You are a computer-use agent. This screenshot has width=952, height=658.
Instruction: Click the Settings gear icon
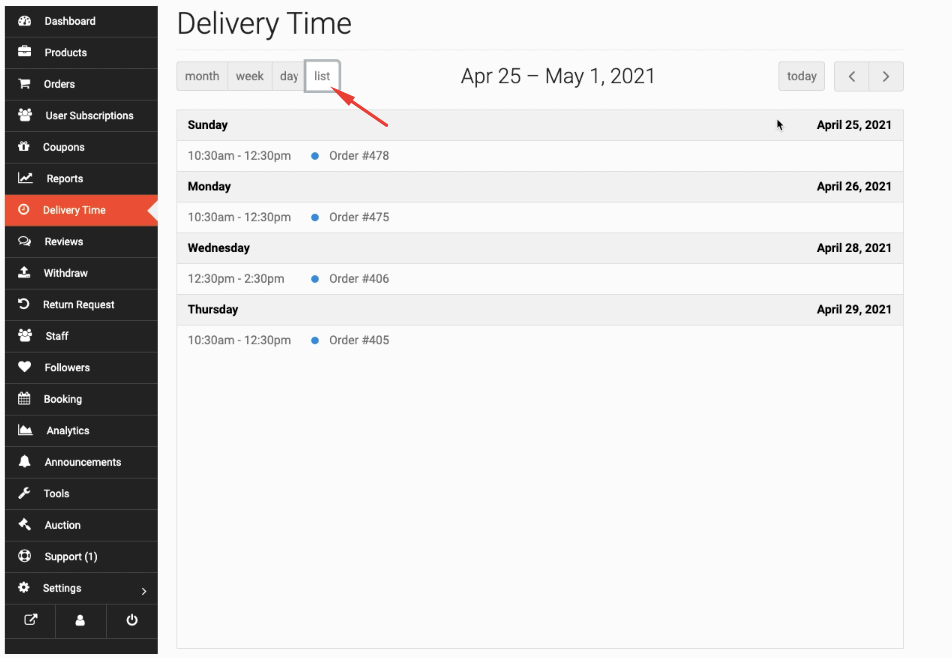click(24, 588)
